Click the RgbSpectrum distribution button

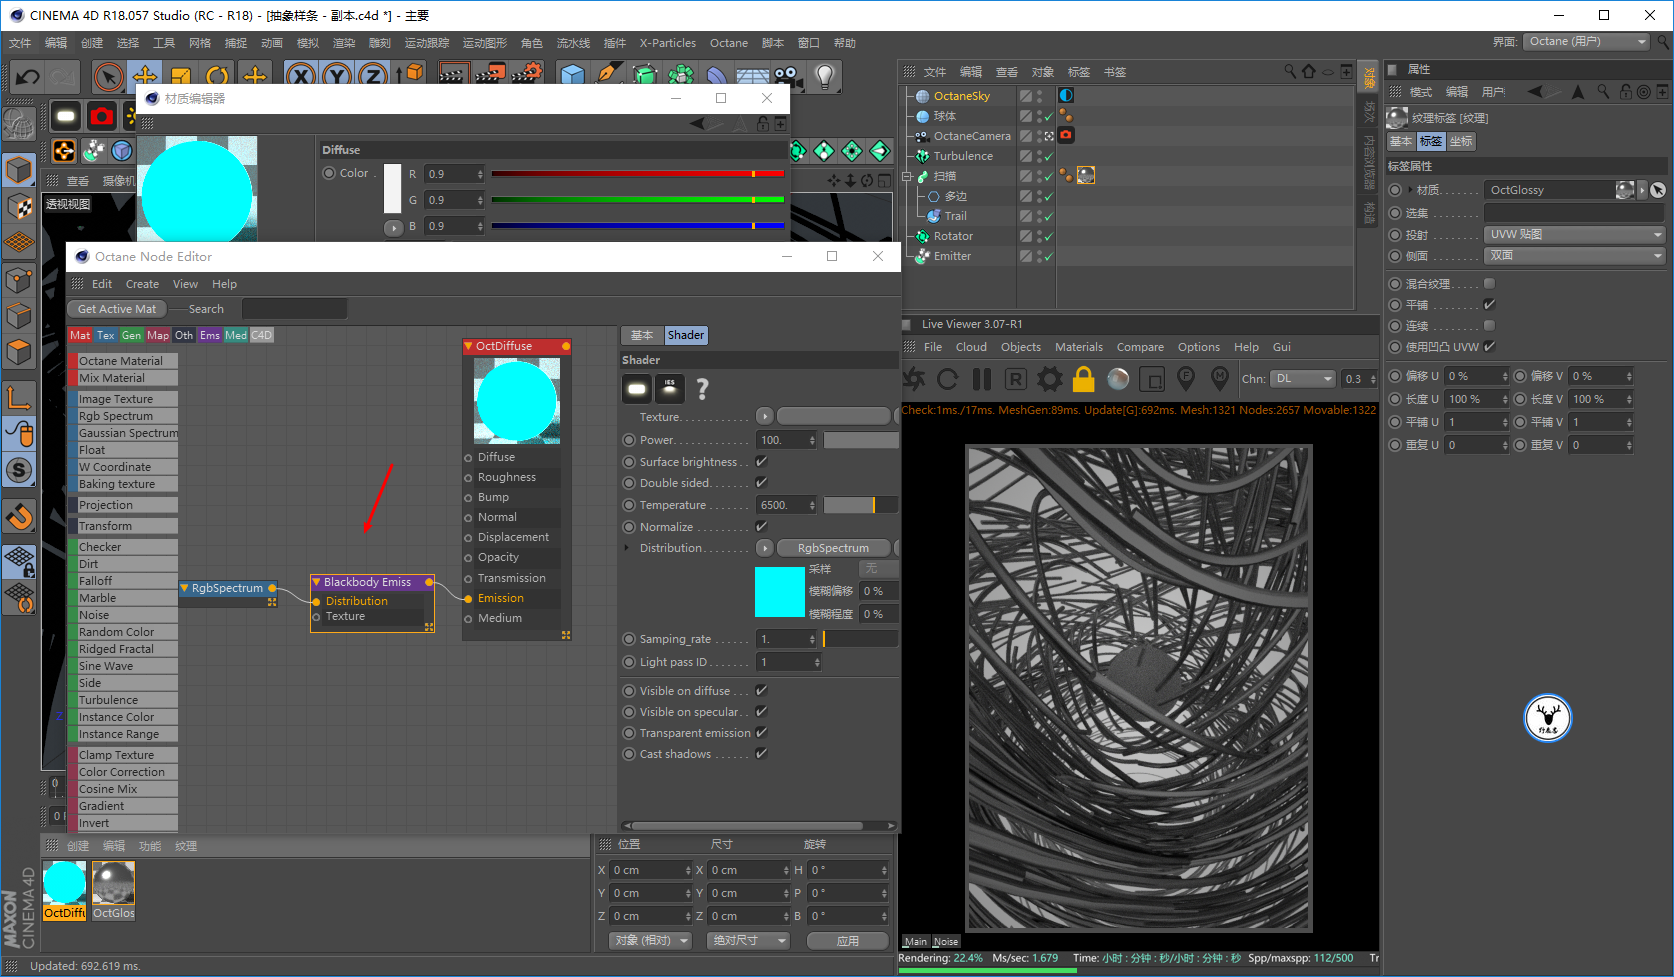(x=833, y=548)
